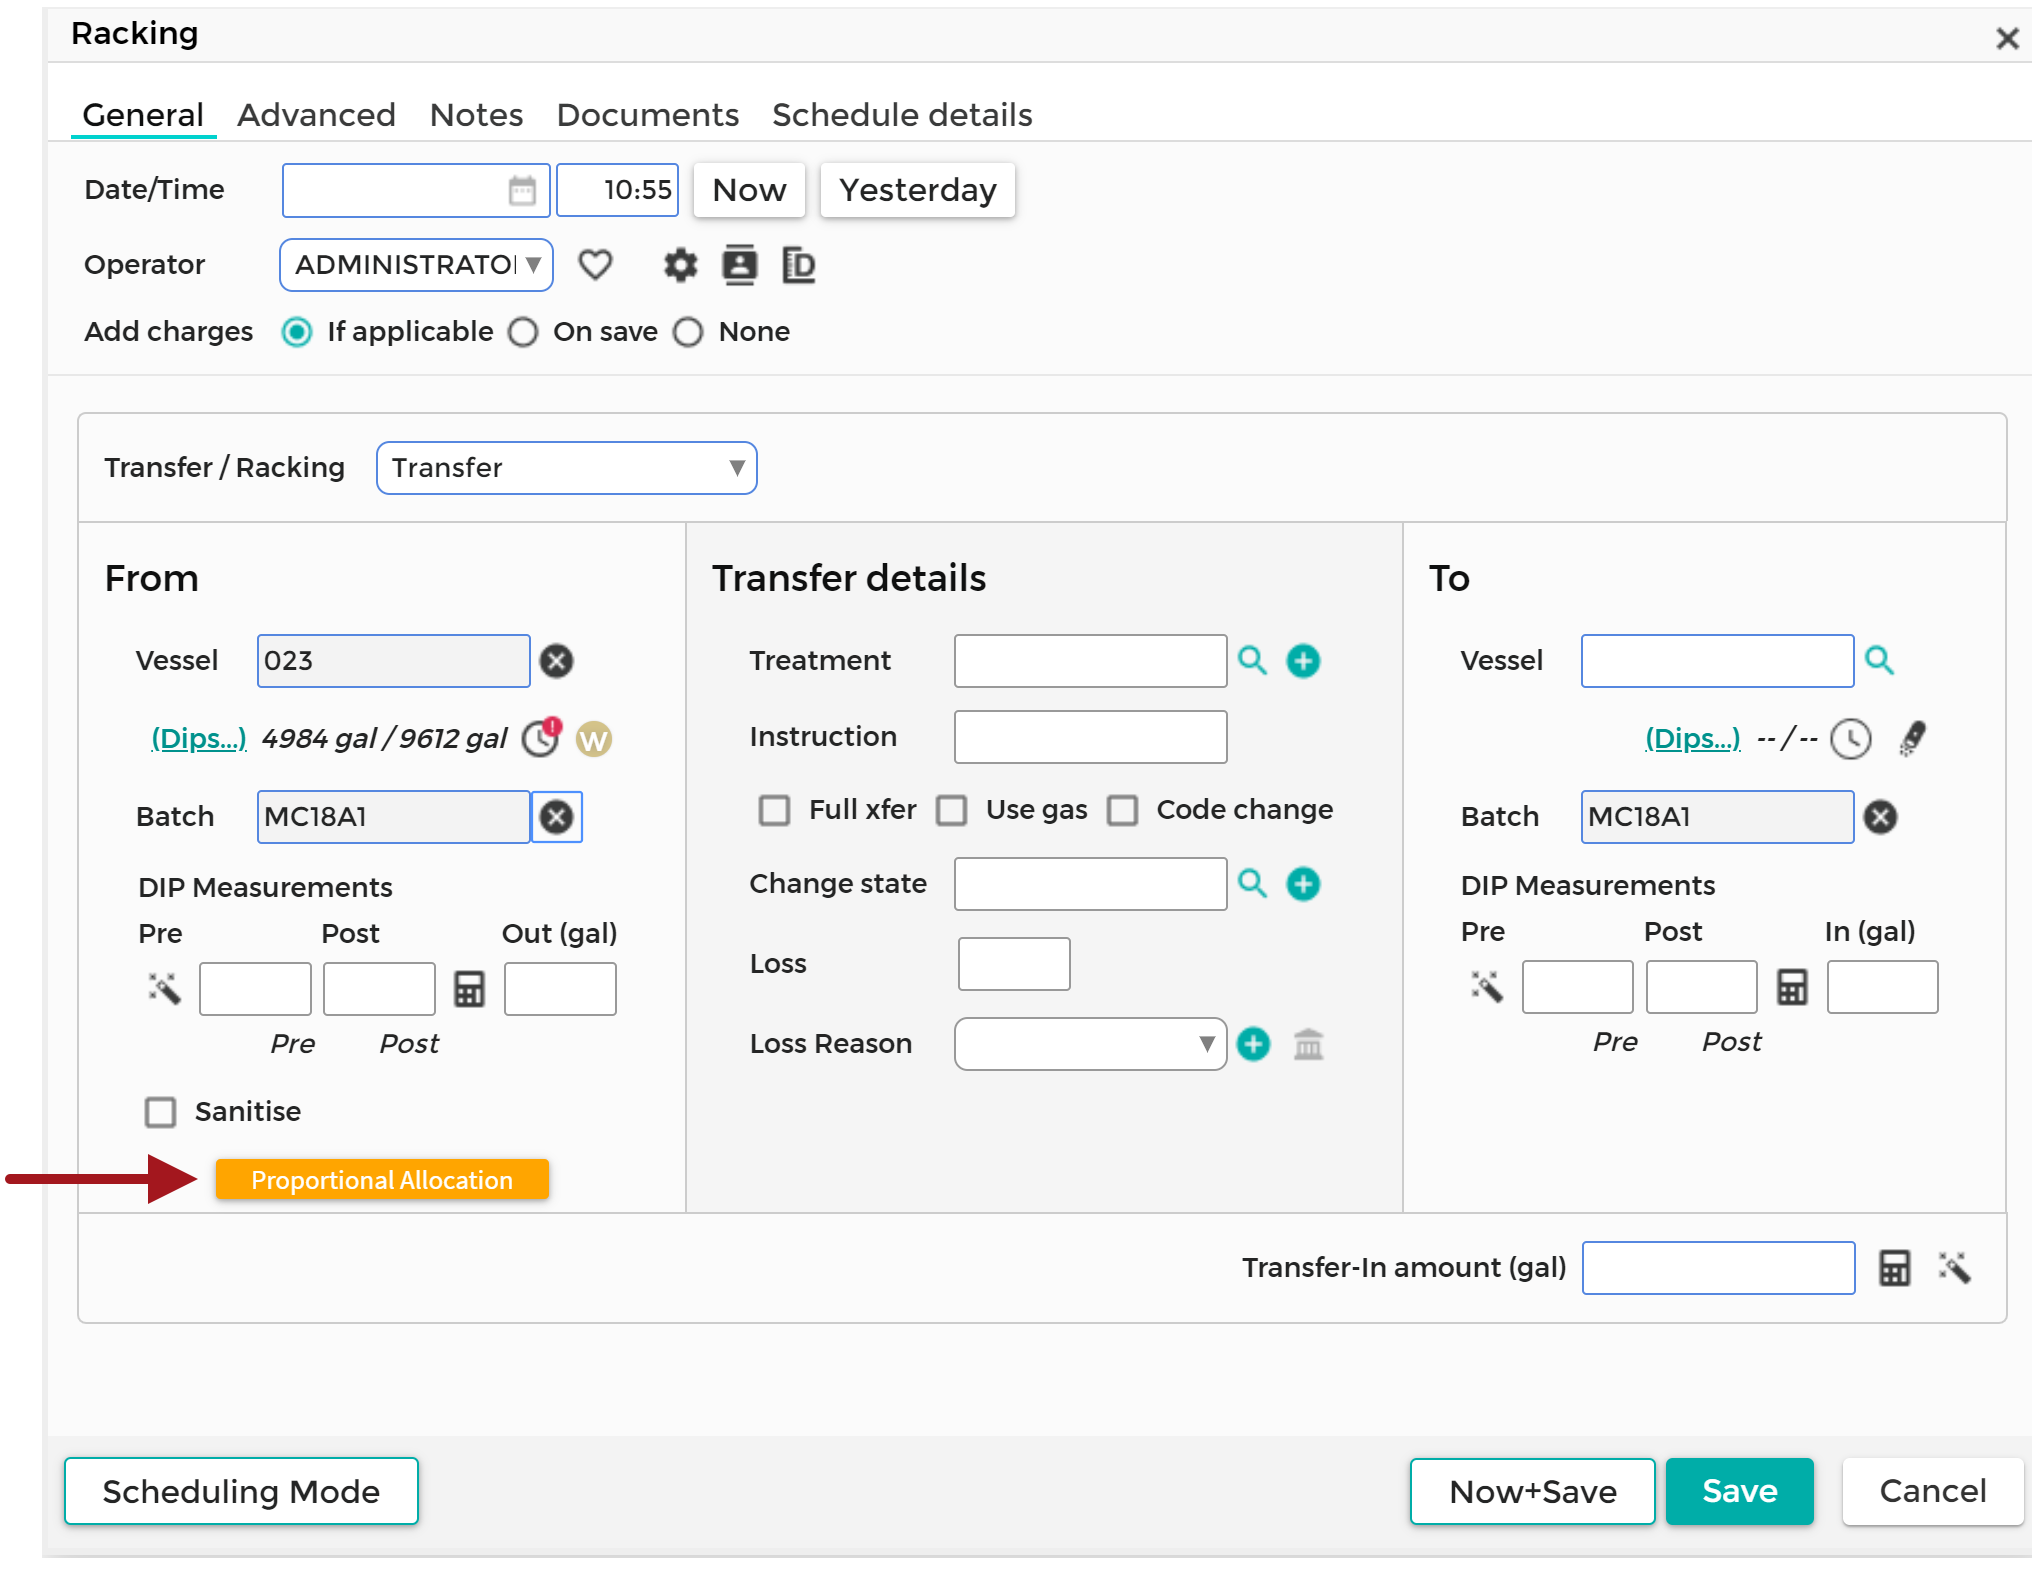Open the To vessel Dips link
Image resolution: width=2032 pixels, height=1572 pixels.
[x=1693, y=739]
